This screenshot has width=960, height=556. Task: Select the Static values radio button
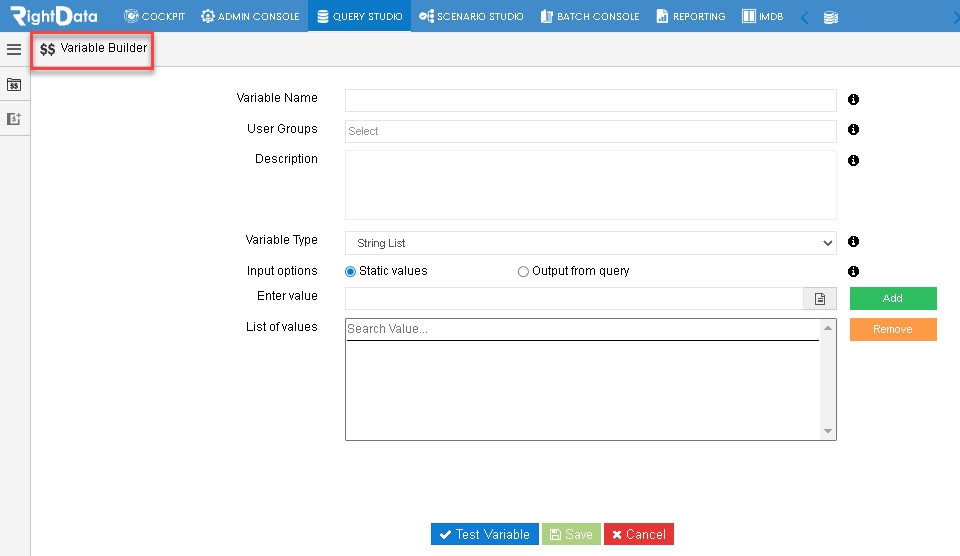pos(350,271)
